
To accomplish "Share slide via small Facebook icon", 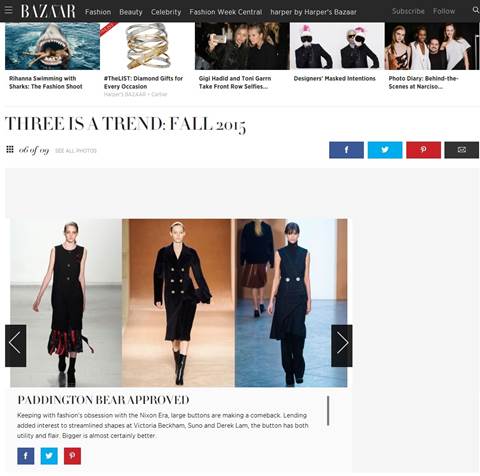I will point(26,456).
